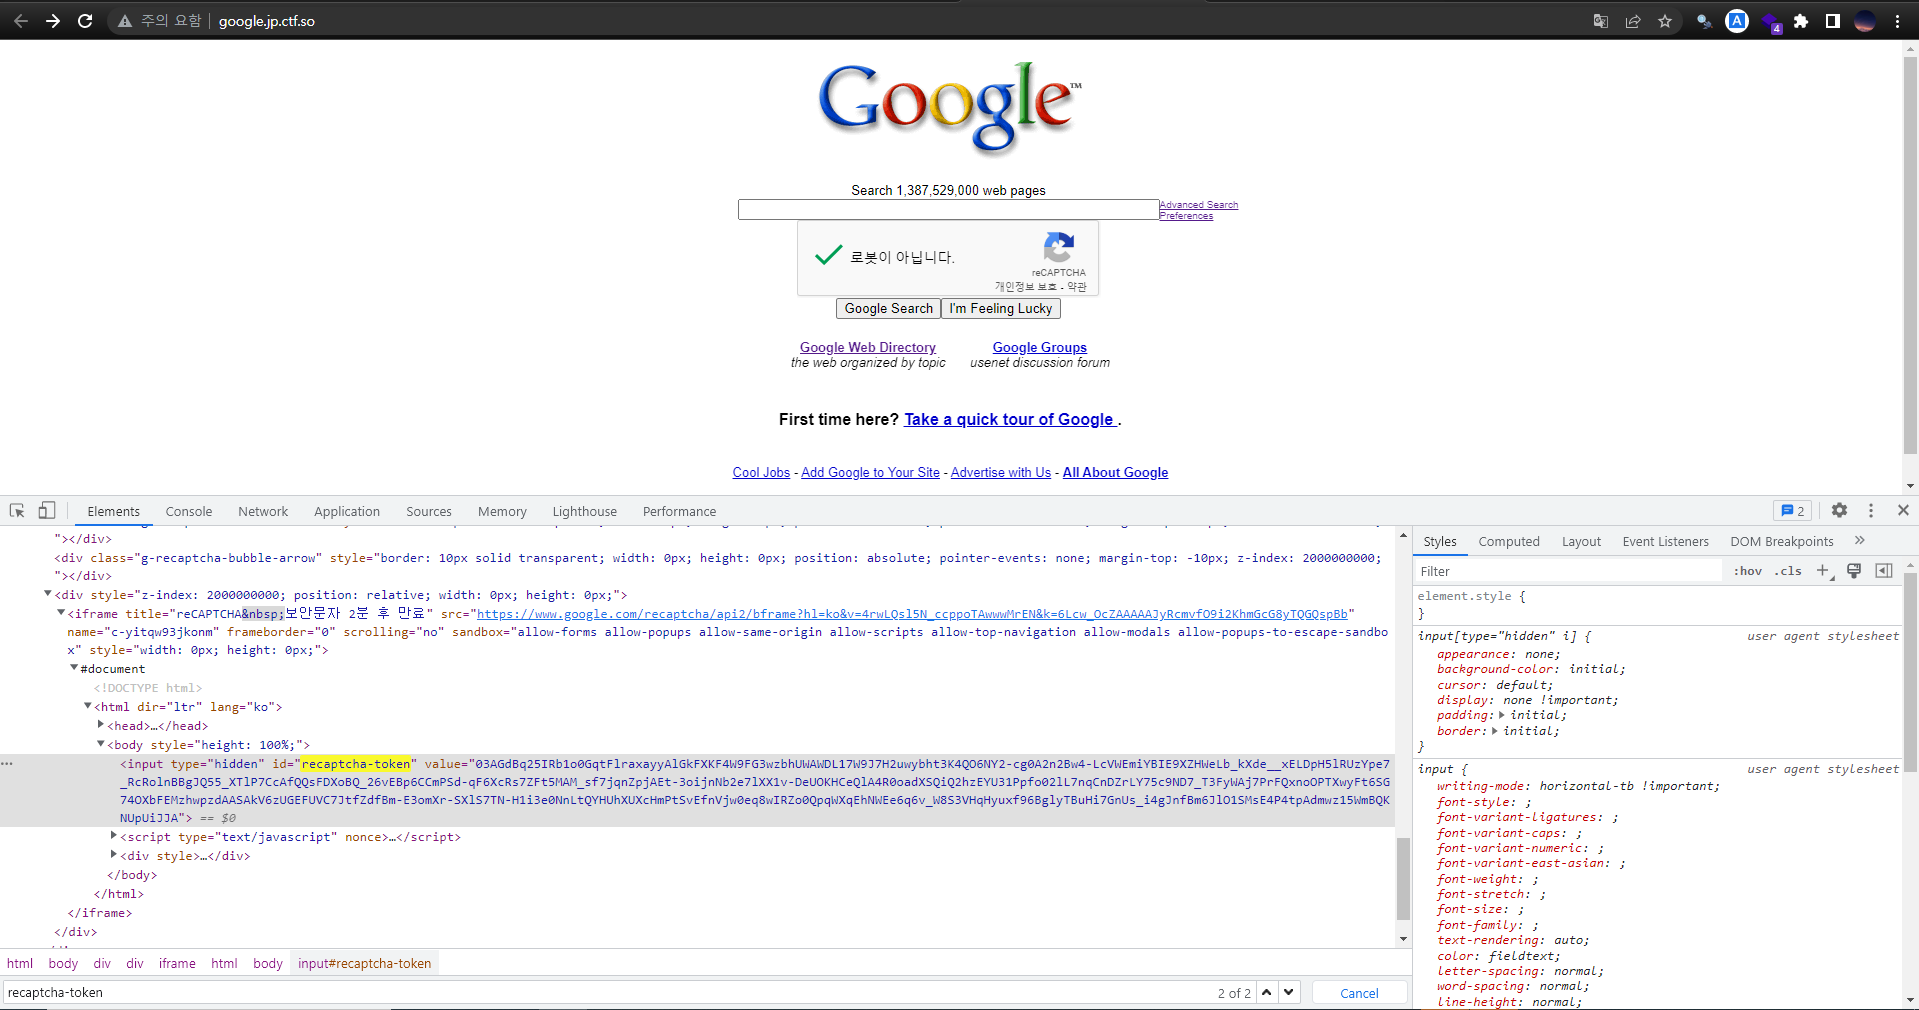The image size is (1919, 1010).
Task: Collapse the z-index div node
Action: pos(48,594)
